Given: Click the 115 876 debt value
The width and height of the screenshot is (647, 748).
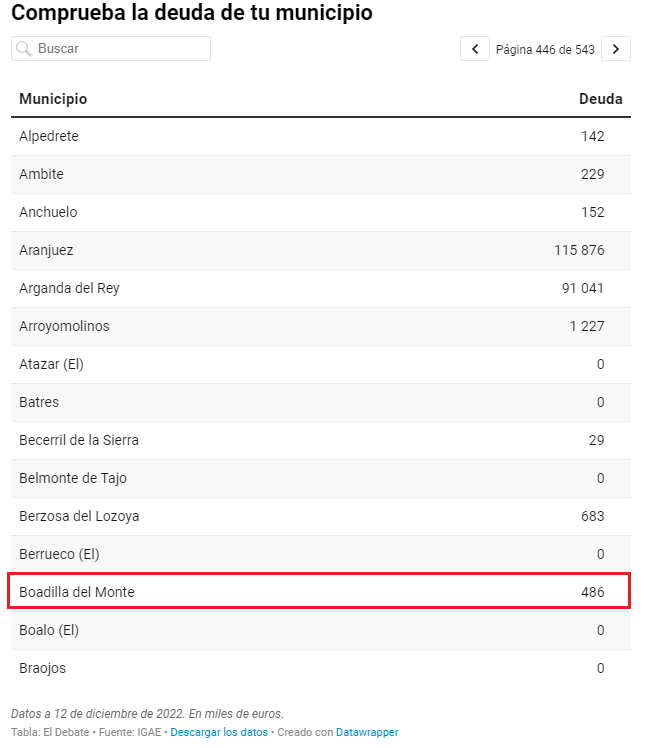Looking at the screenshot, I should click(x=579, y=250).
